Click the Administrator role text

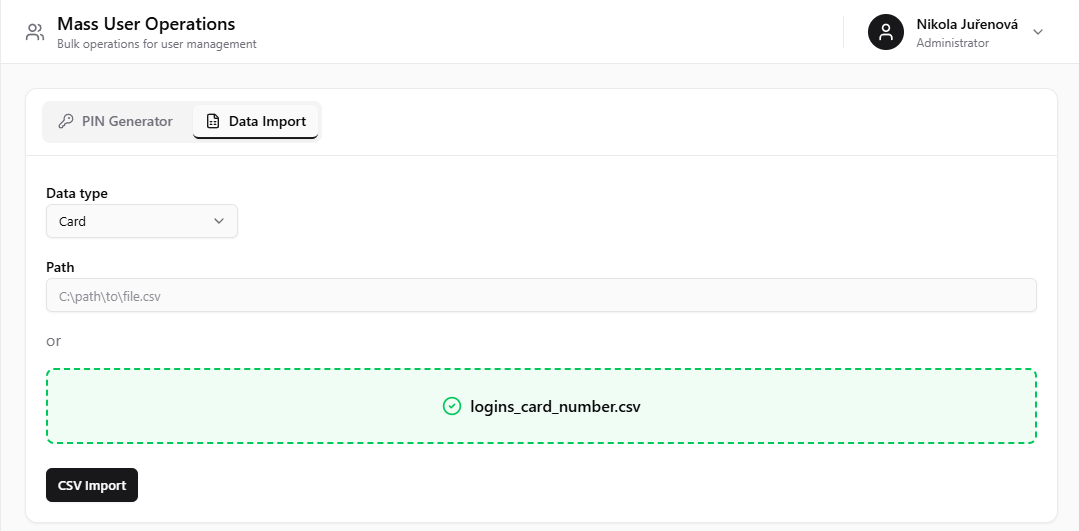point(952,43)
